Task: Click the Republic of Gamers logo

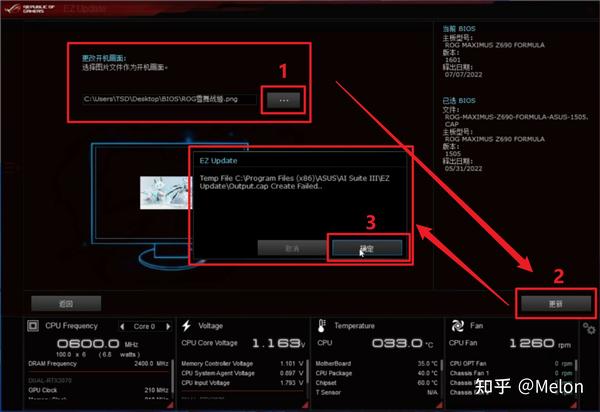Action: point(30,8)
